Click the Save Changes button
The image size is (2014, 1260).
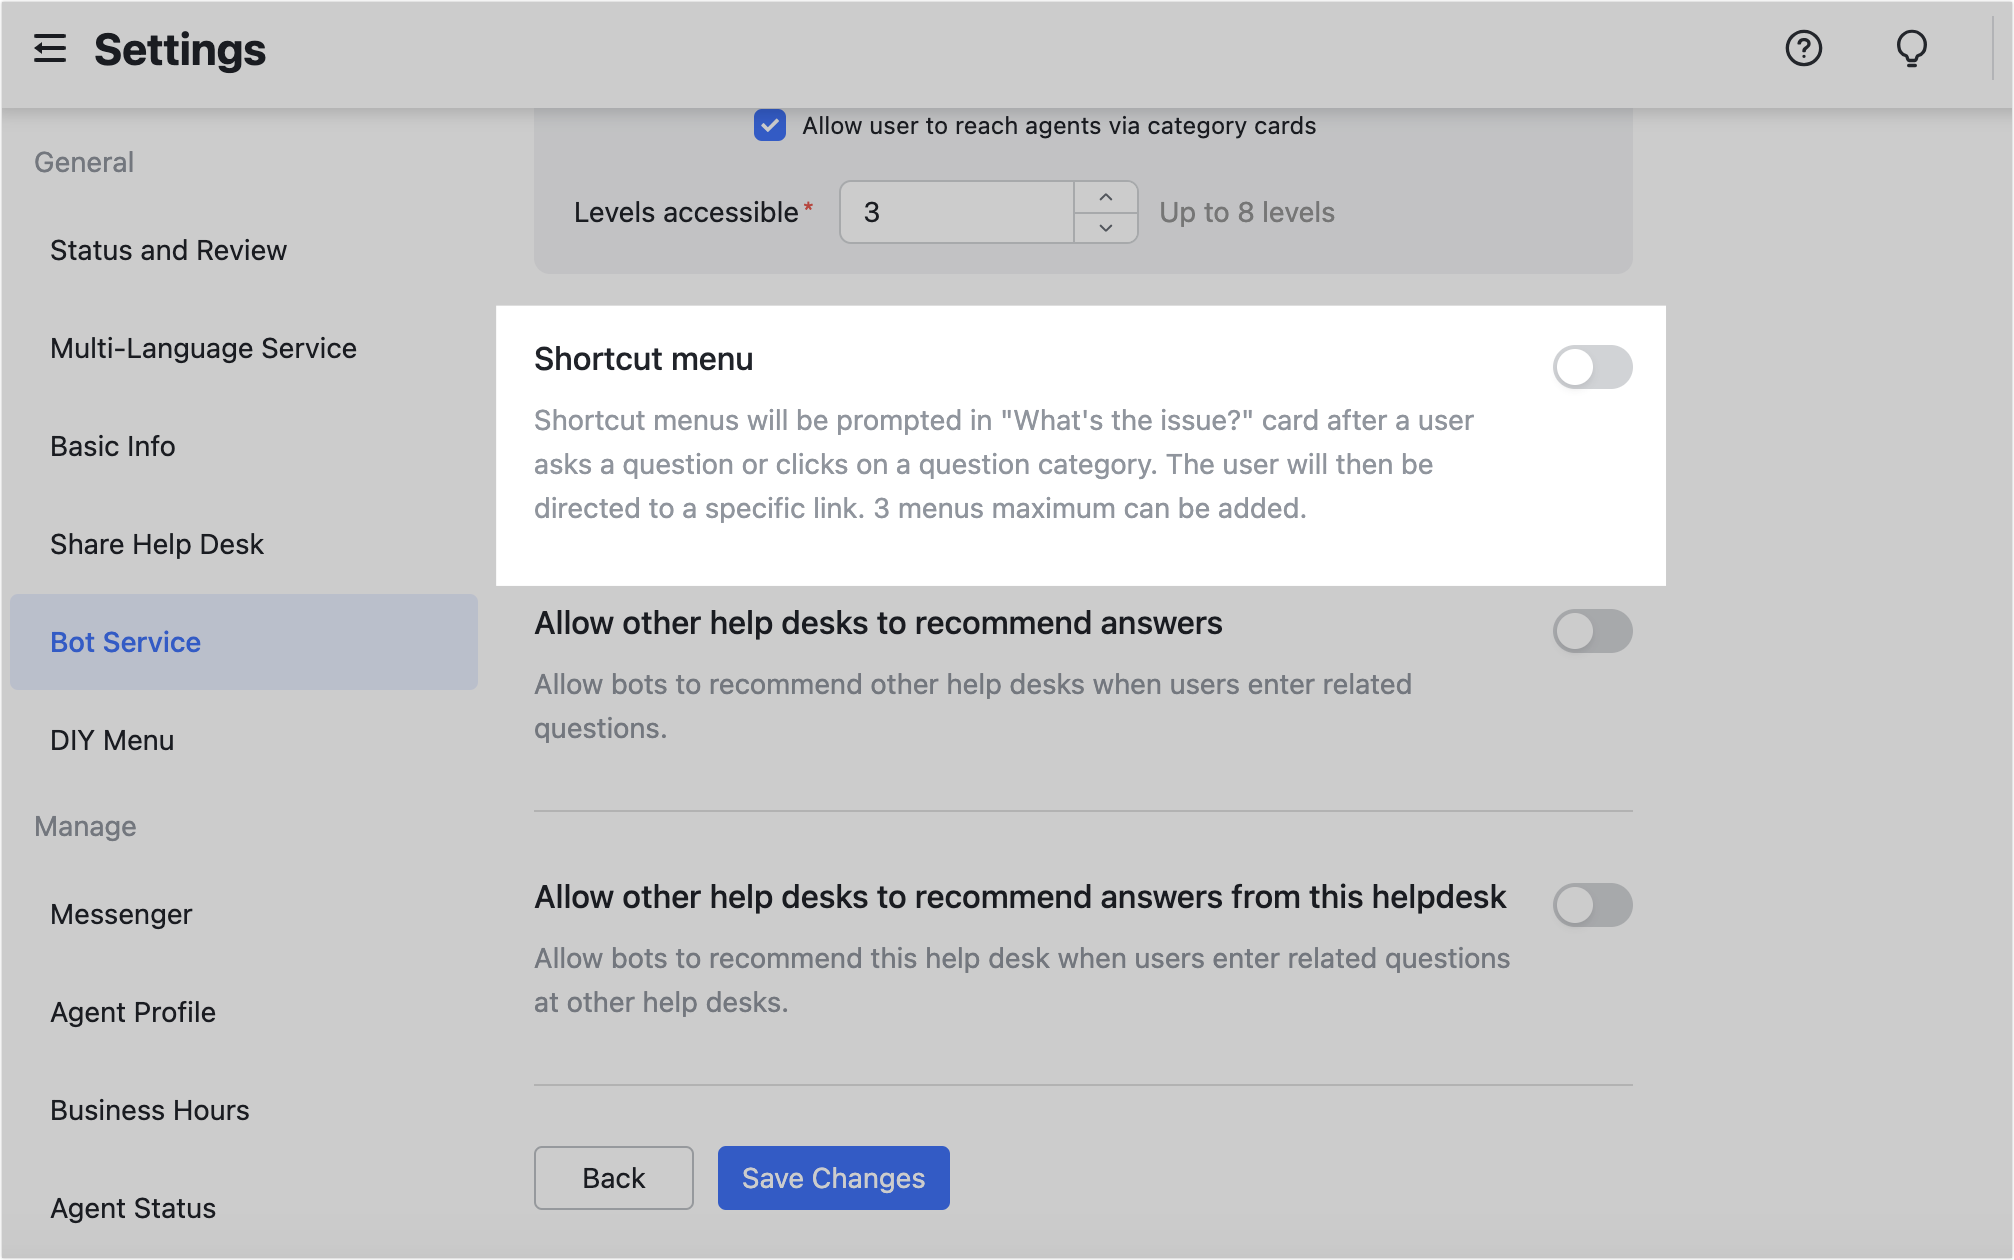point(833,1177)
